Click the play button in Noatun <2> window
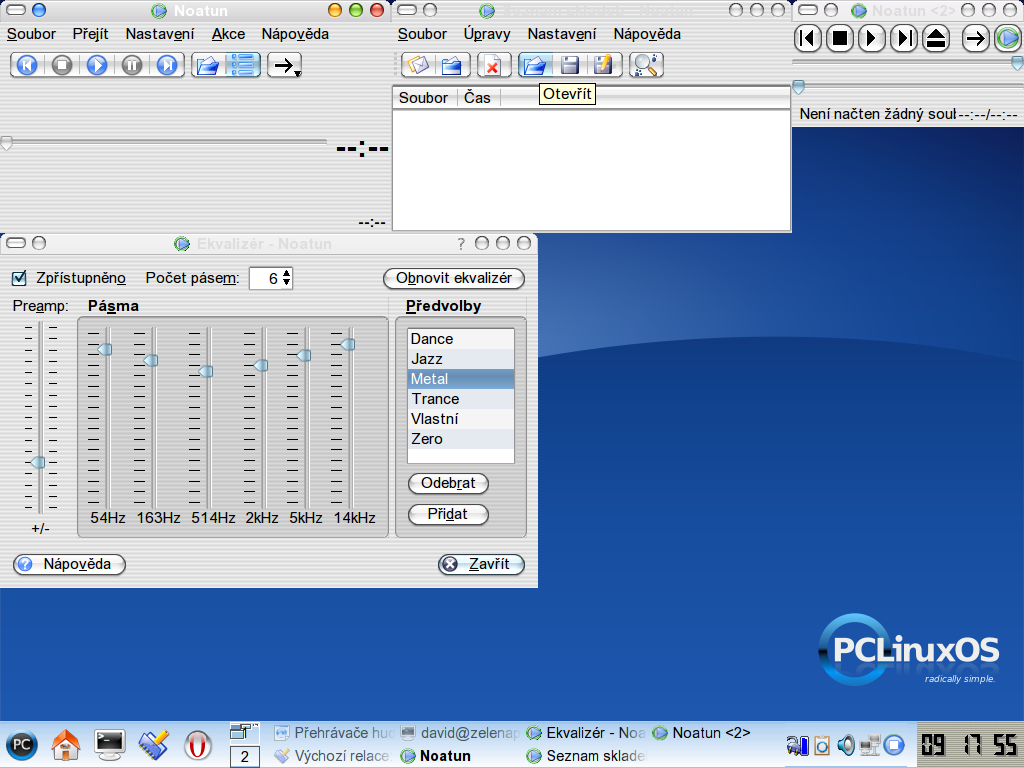 872,39
